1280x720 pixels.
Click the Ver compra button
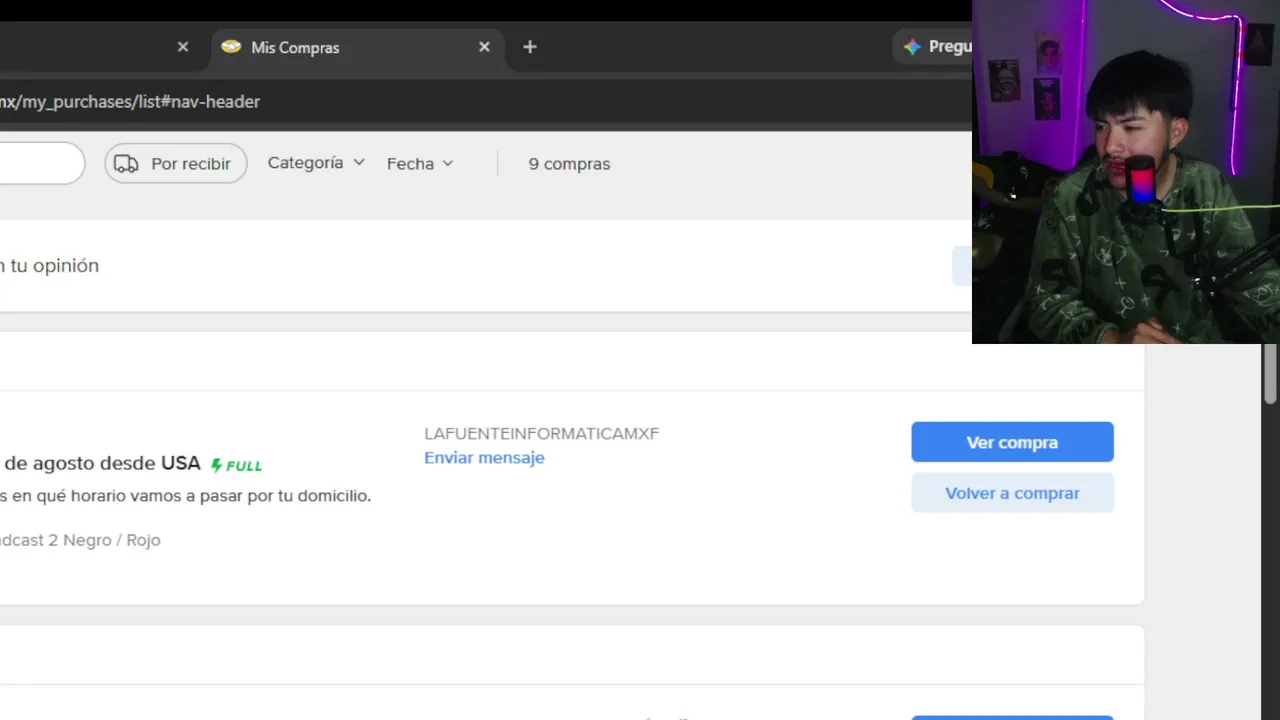pyautogui.click(x=1012, y=442)
